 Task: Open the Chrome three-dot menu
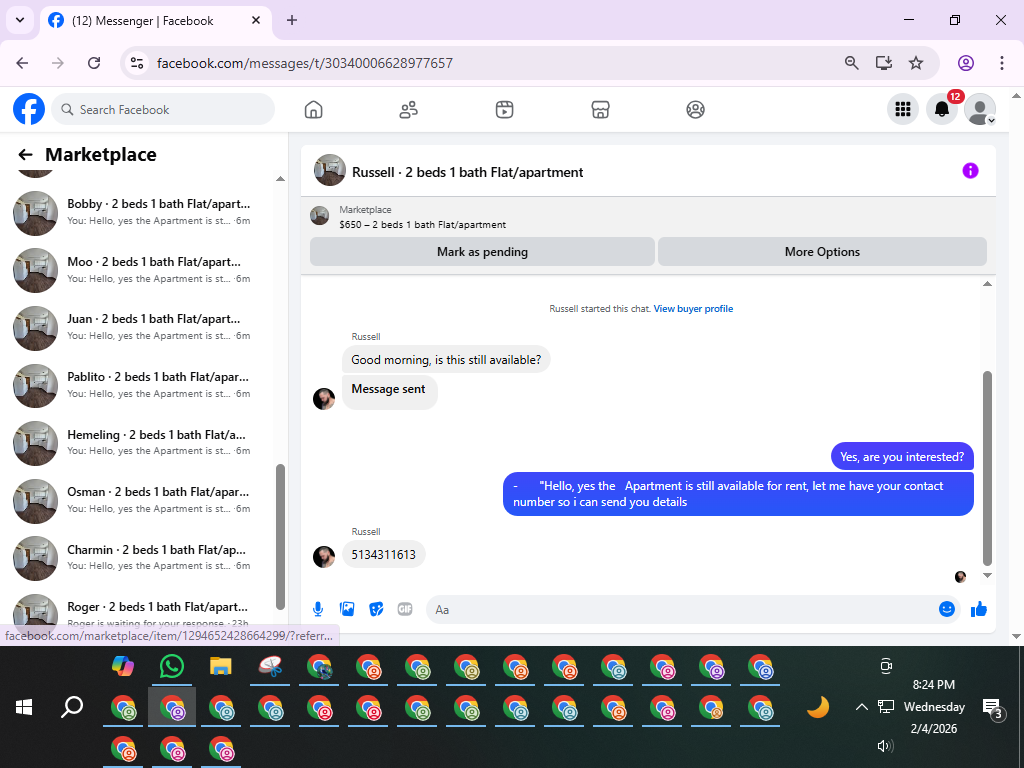(1001, 63)
